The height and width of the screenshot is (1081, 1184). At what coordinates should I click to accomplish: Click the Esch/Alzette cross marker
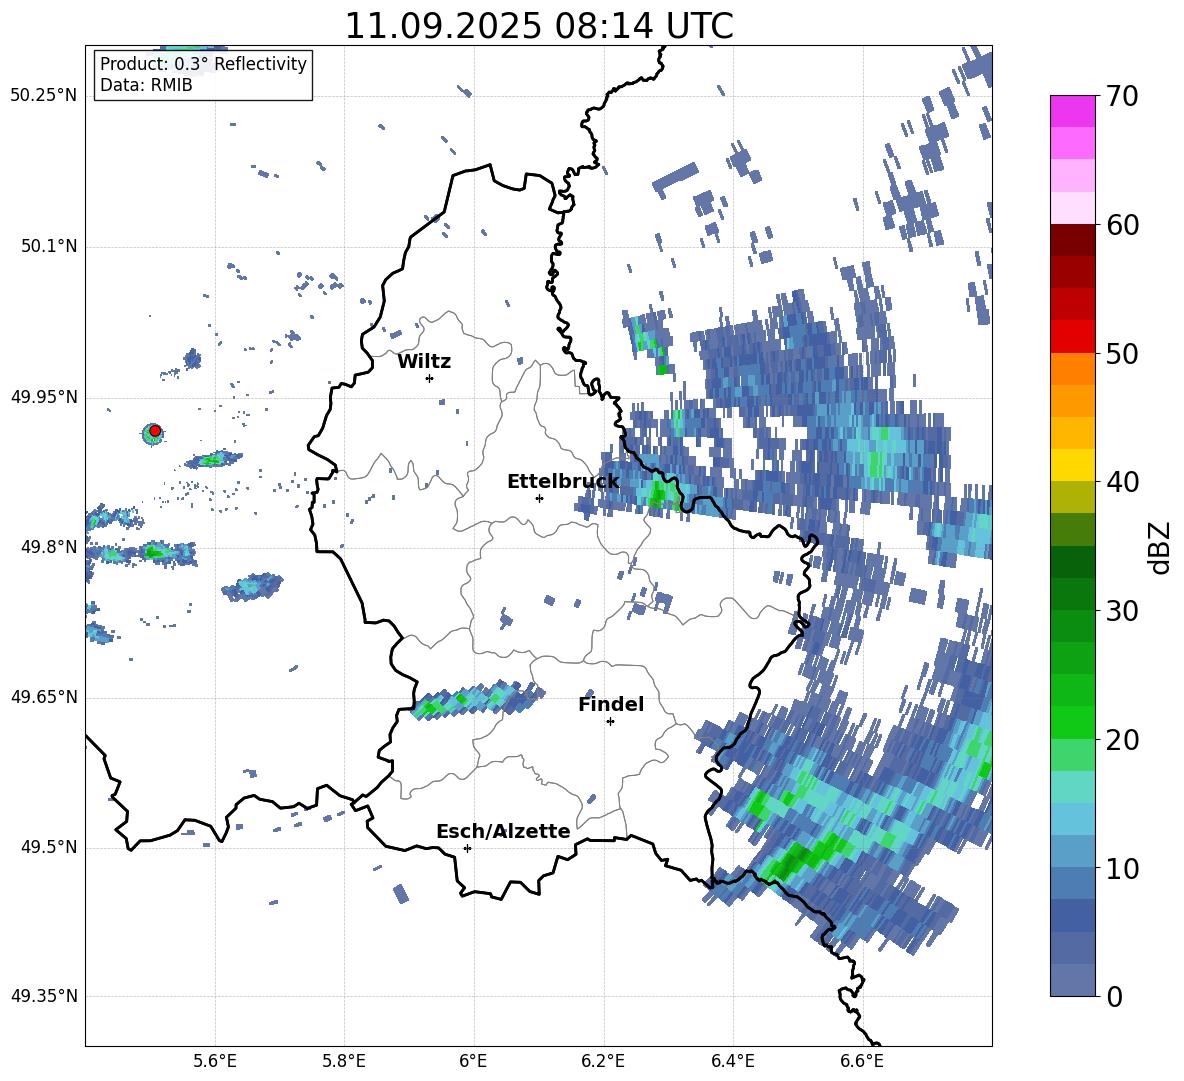pos(467,848)
